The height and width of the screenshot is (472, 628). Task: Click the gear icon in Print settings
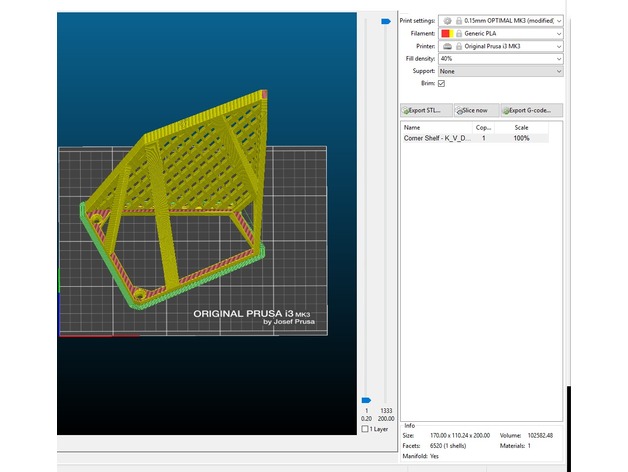(x=447, y=21)
